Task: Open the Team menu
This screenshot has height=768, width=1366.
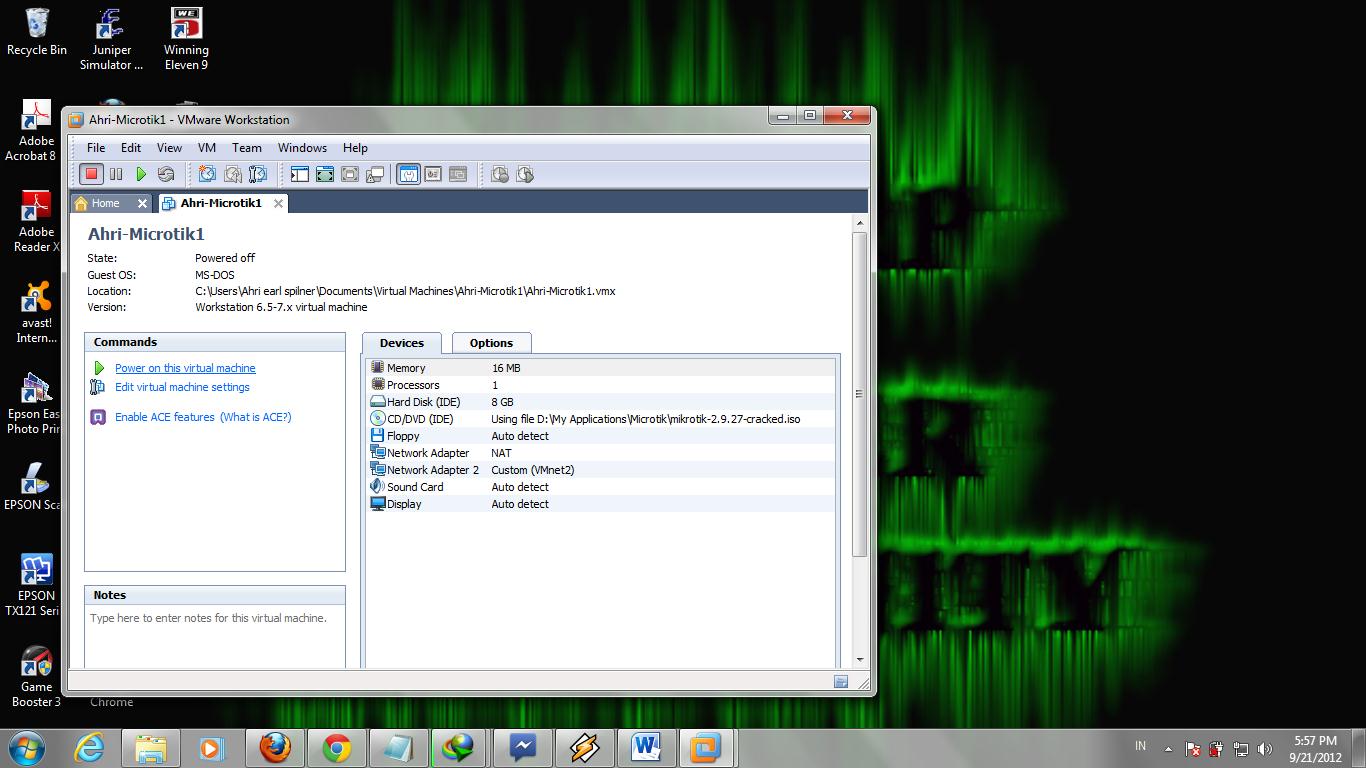Action: pos(247,147)
